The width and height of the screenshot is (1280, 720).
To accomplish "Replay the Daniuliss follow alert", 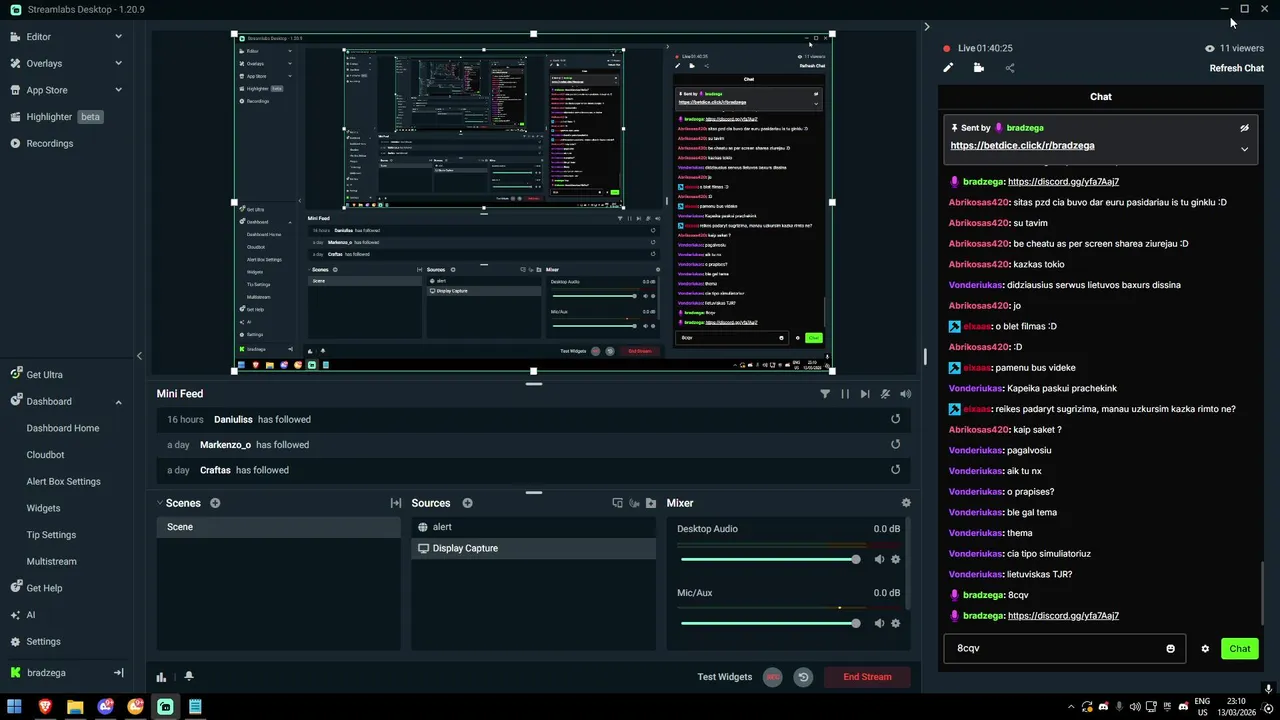I will [895, 419].
